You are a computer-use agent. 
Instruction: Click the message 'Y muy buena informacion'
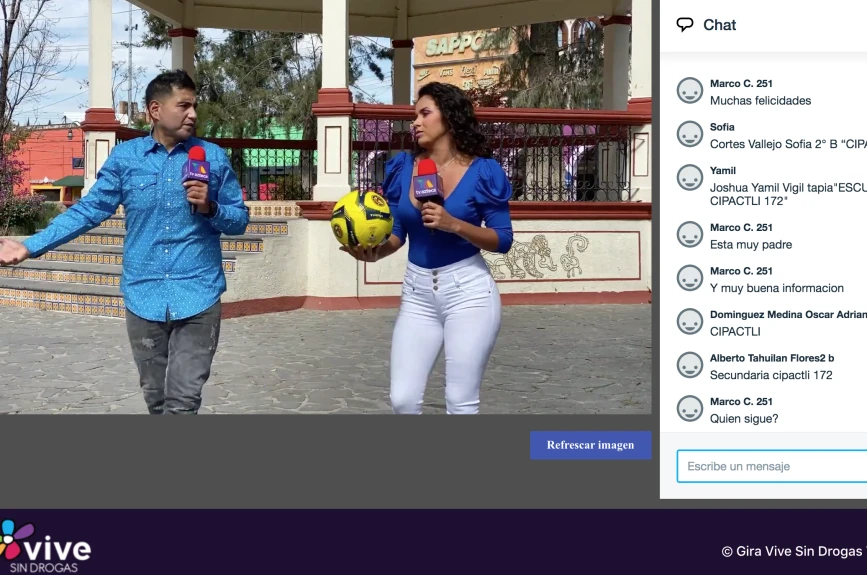click(777, 288)
